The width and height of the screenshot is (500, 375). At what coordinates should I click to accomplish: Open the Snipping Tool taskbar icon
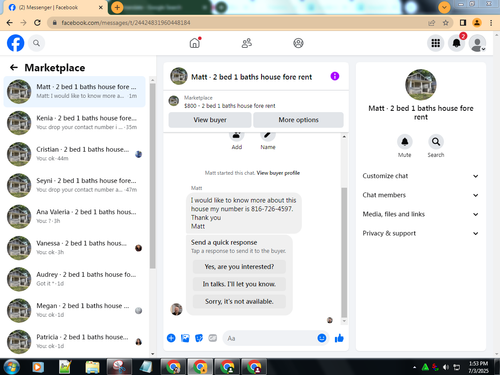click(x=119, y=367)
